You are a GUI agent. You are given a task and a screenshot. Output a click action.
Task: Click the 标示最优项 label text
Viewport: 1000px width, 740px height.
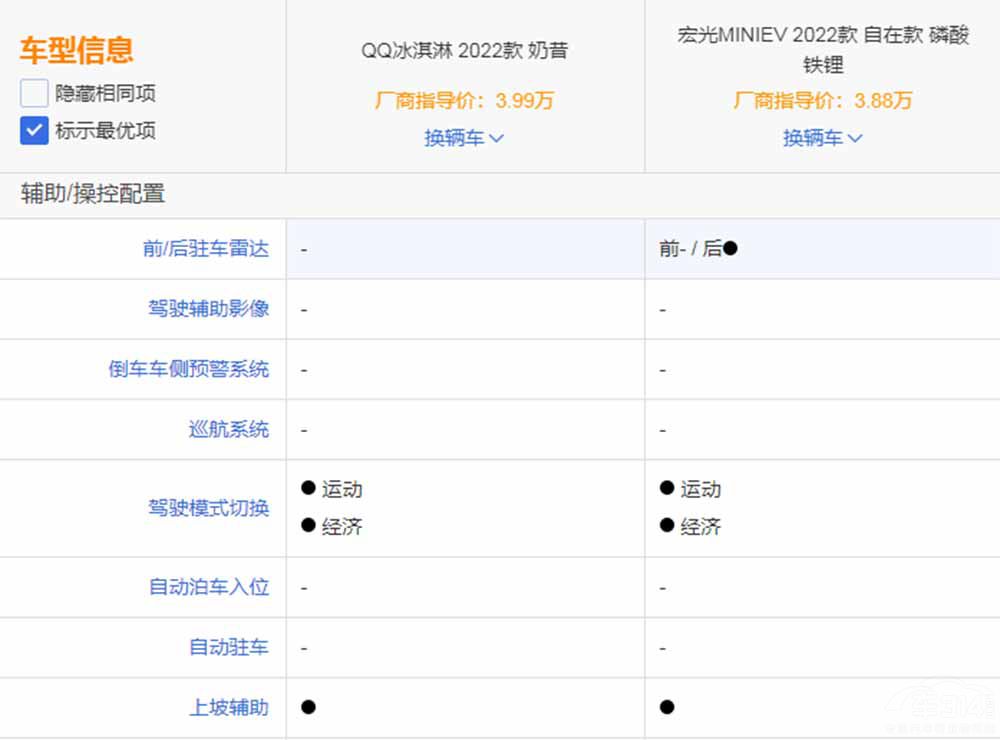tap(105, 131)
